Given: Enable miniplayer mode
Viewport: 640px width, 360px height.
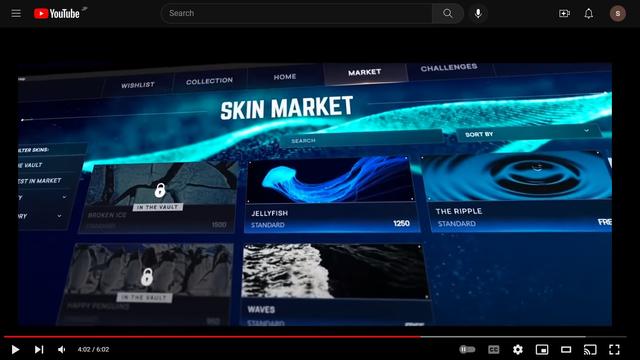Looking at the screenshot, I should click(542, 349).
